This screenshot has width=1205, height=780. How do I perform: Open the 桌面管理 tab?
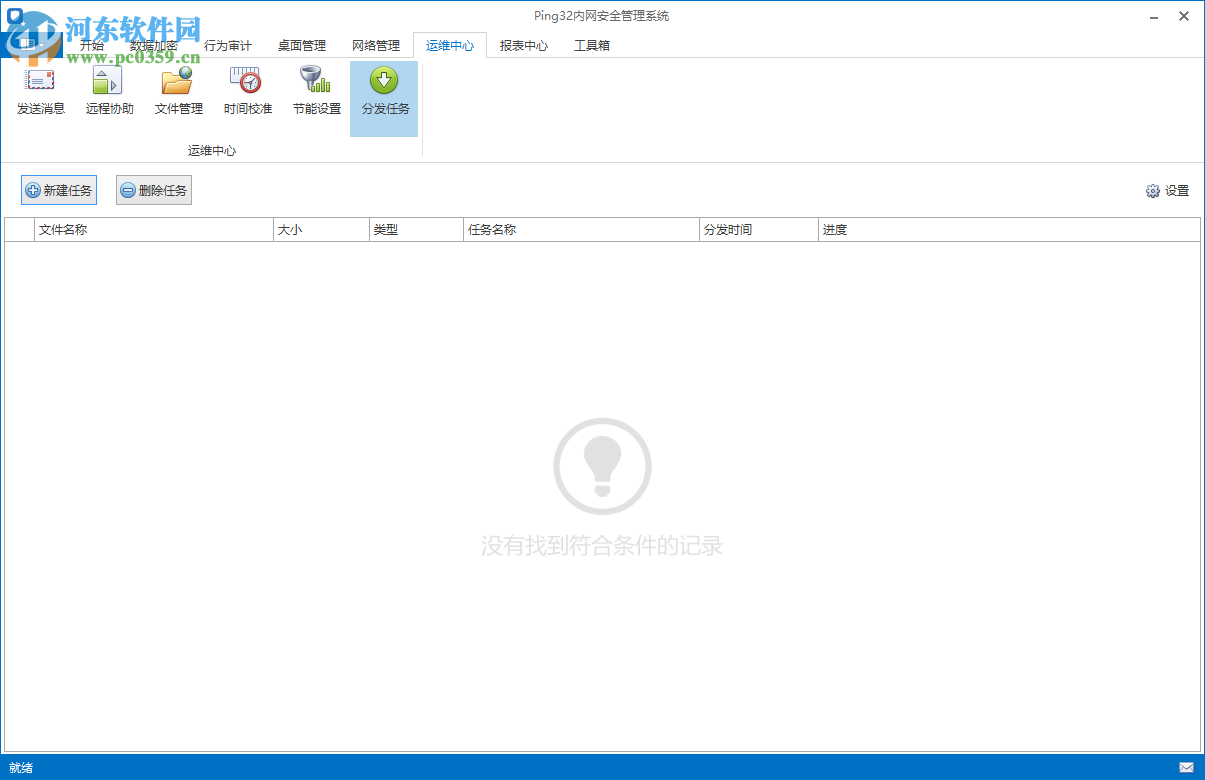[301, 45]
